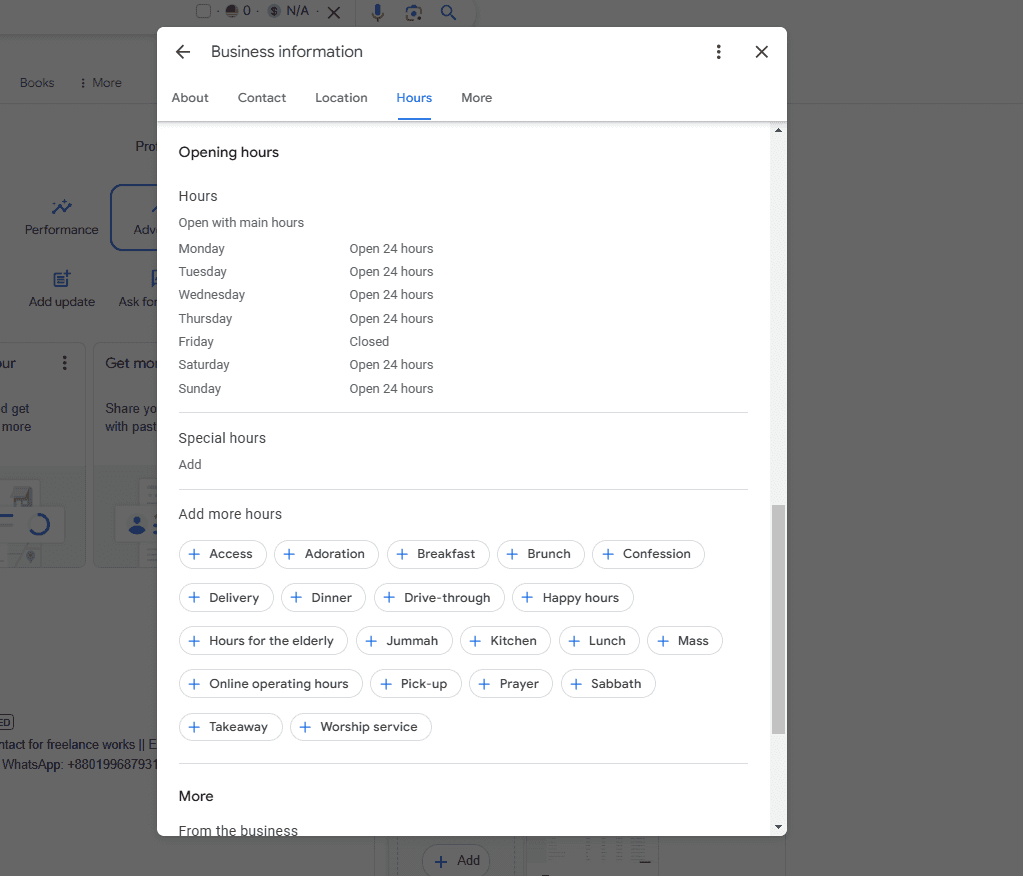Add Sabbath hours chip

tap(607, 684)
